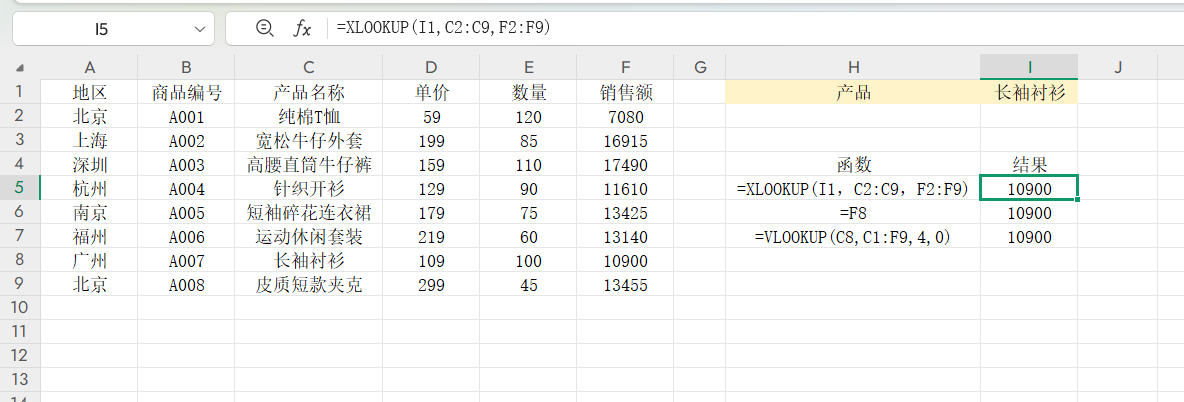Click the name box showing I5
Image resolution: width=1184 pixels, height=402 pixels.
[101, 29]
